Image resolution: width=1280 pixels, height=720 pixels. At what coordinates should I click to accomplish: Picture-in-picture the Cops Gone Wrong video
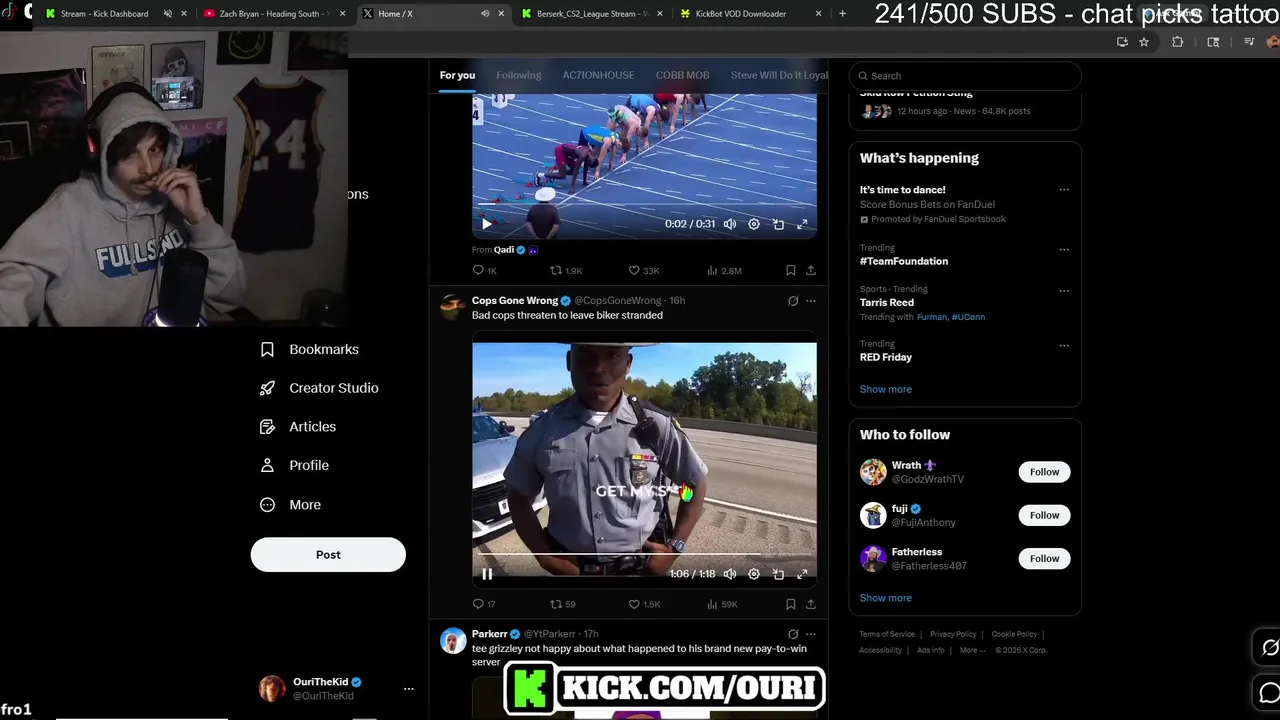coord(778,574)
